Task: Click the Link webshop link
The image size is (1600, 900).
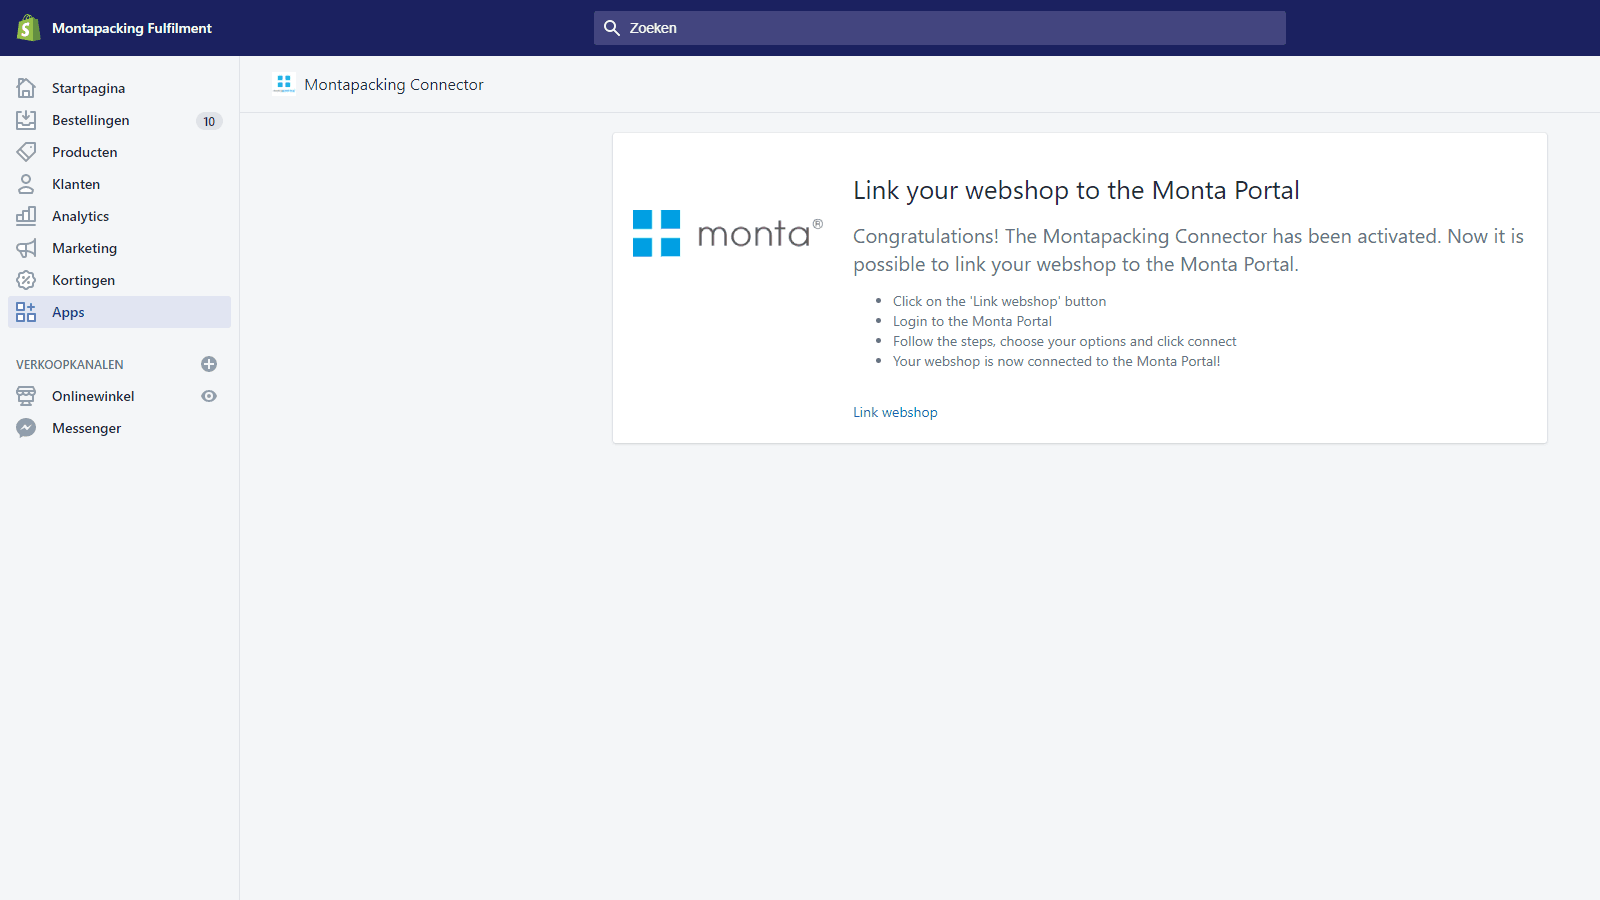Action: point(895,412)
